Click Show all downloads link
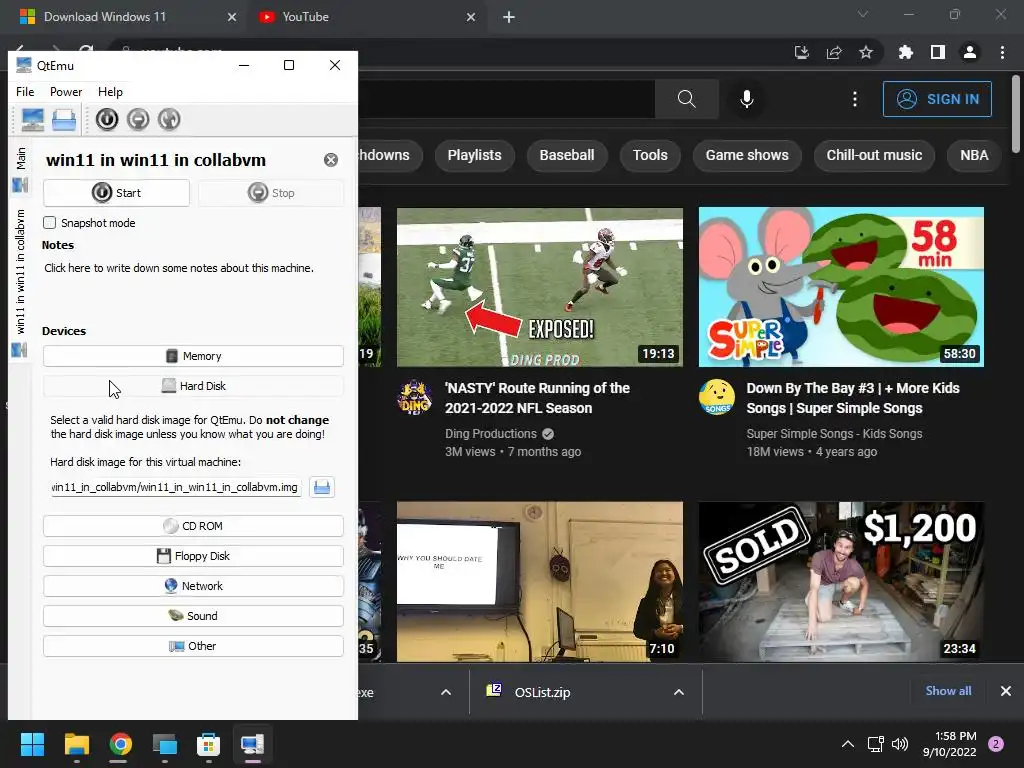Screen dimensions: 1024x768 (x=948, y=691)
